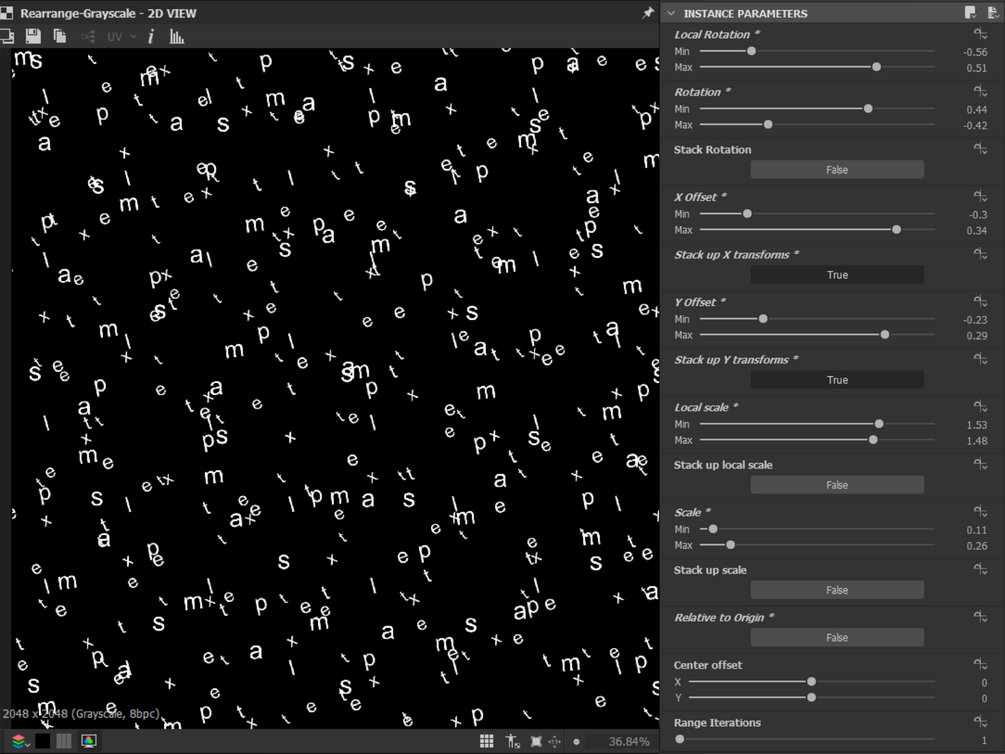
Task: Open Local Rotation parameter function menu
Action: click(x=980, y=34)
